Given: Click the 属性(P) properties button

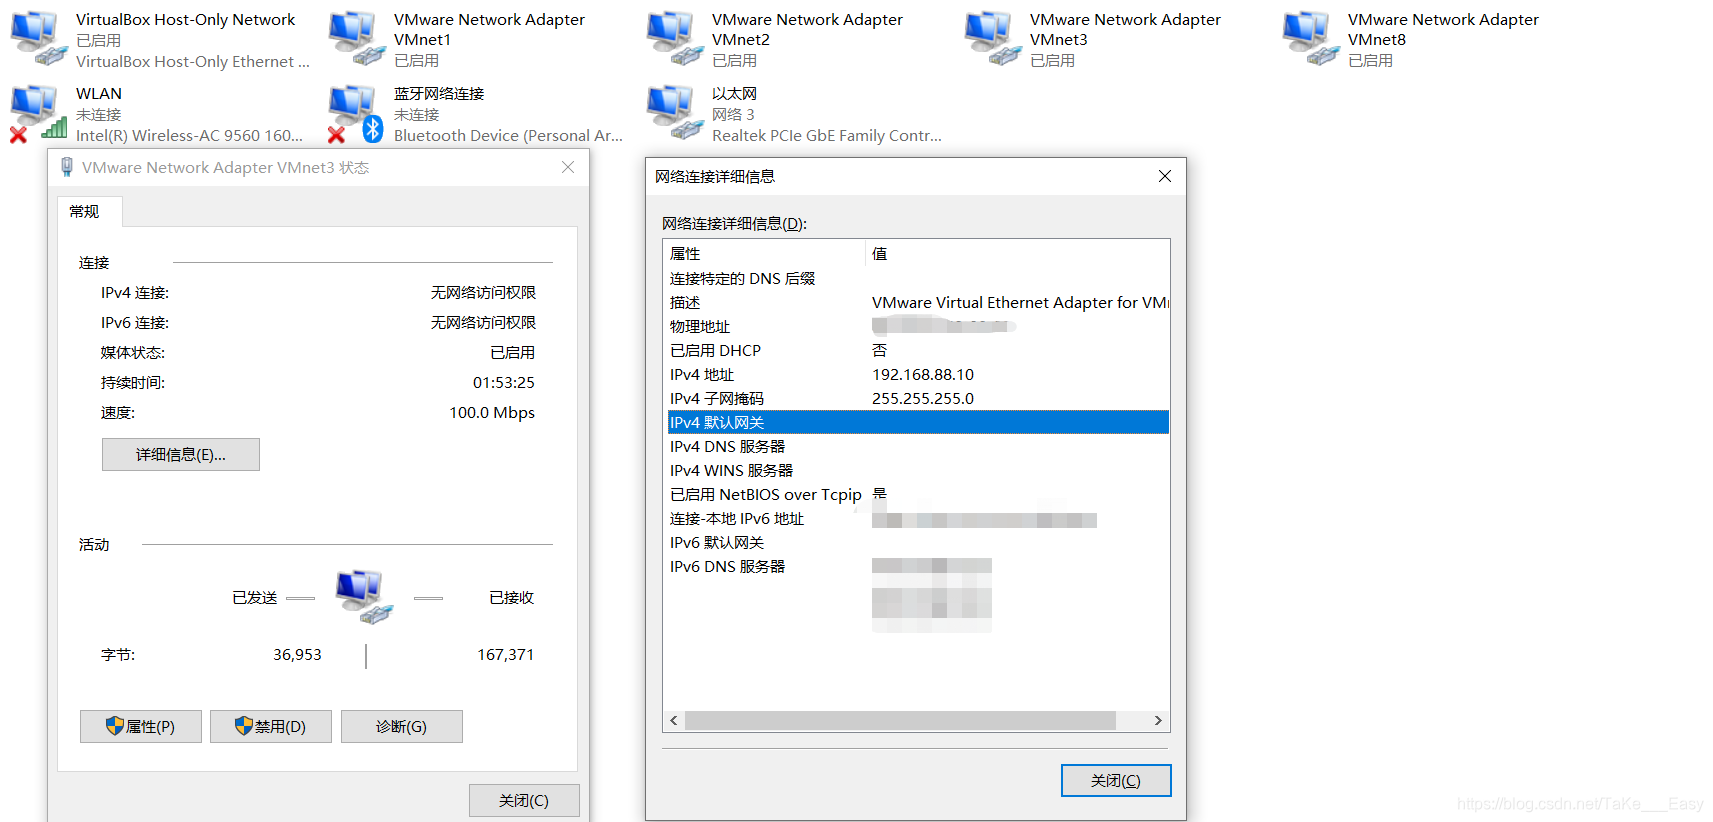Looking at the screenshot, I should coord(141,726).
